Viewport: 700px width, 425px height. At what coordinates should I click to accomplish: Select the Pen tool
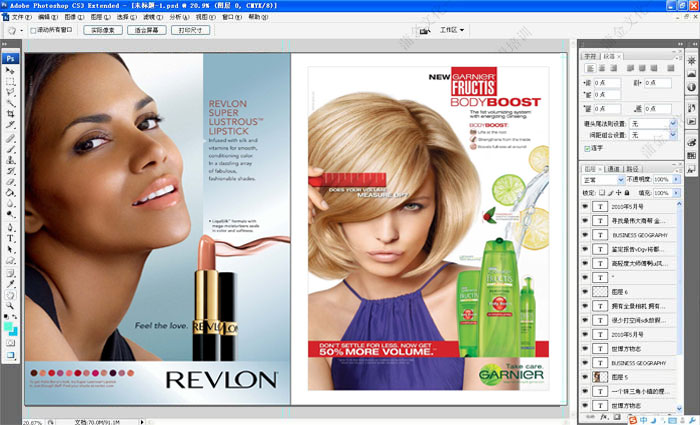tap(10, 228)
